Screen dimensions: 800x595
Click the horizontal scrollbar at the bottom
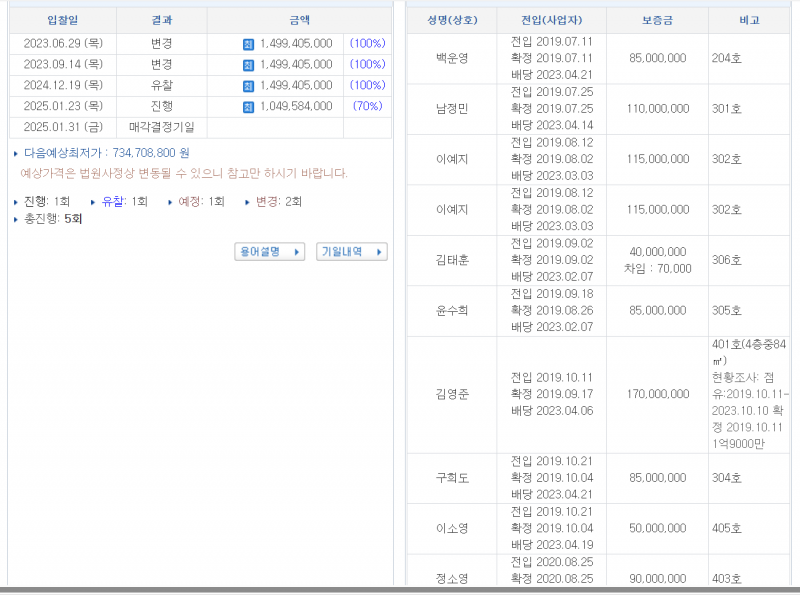point(400,590)
